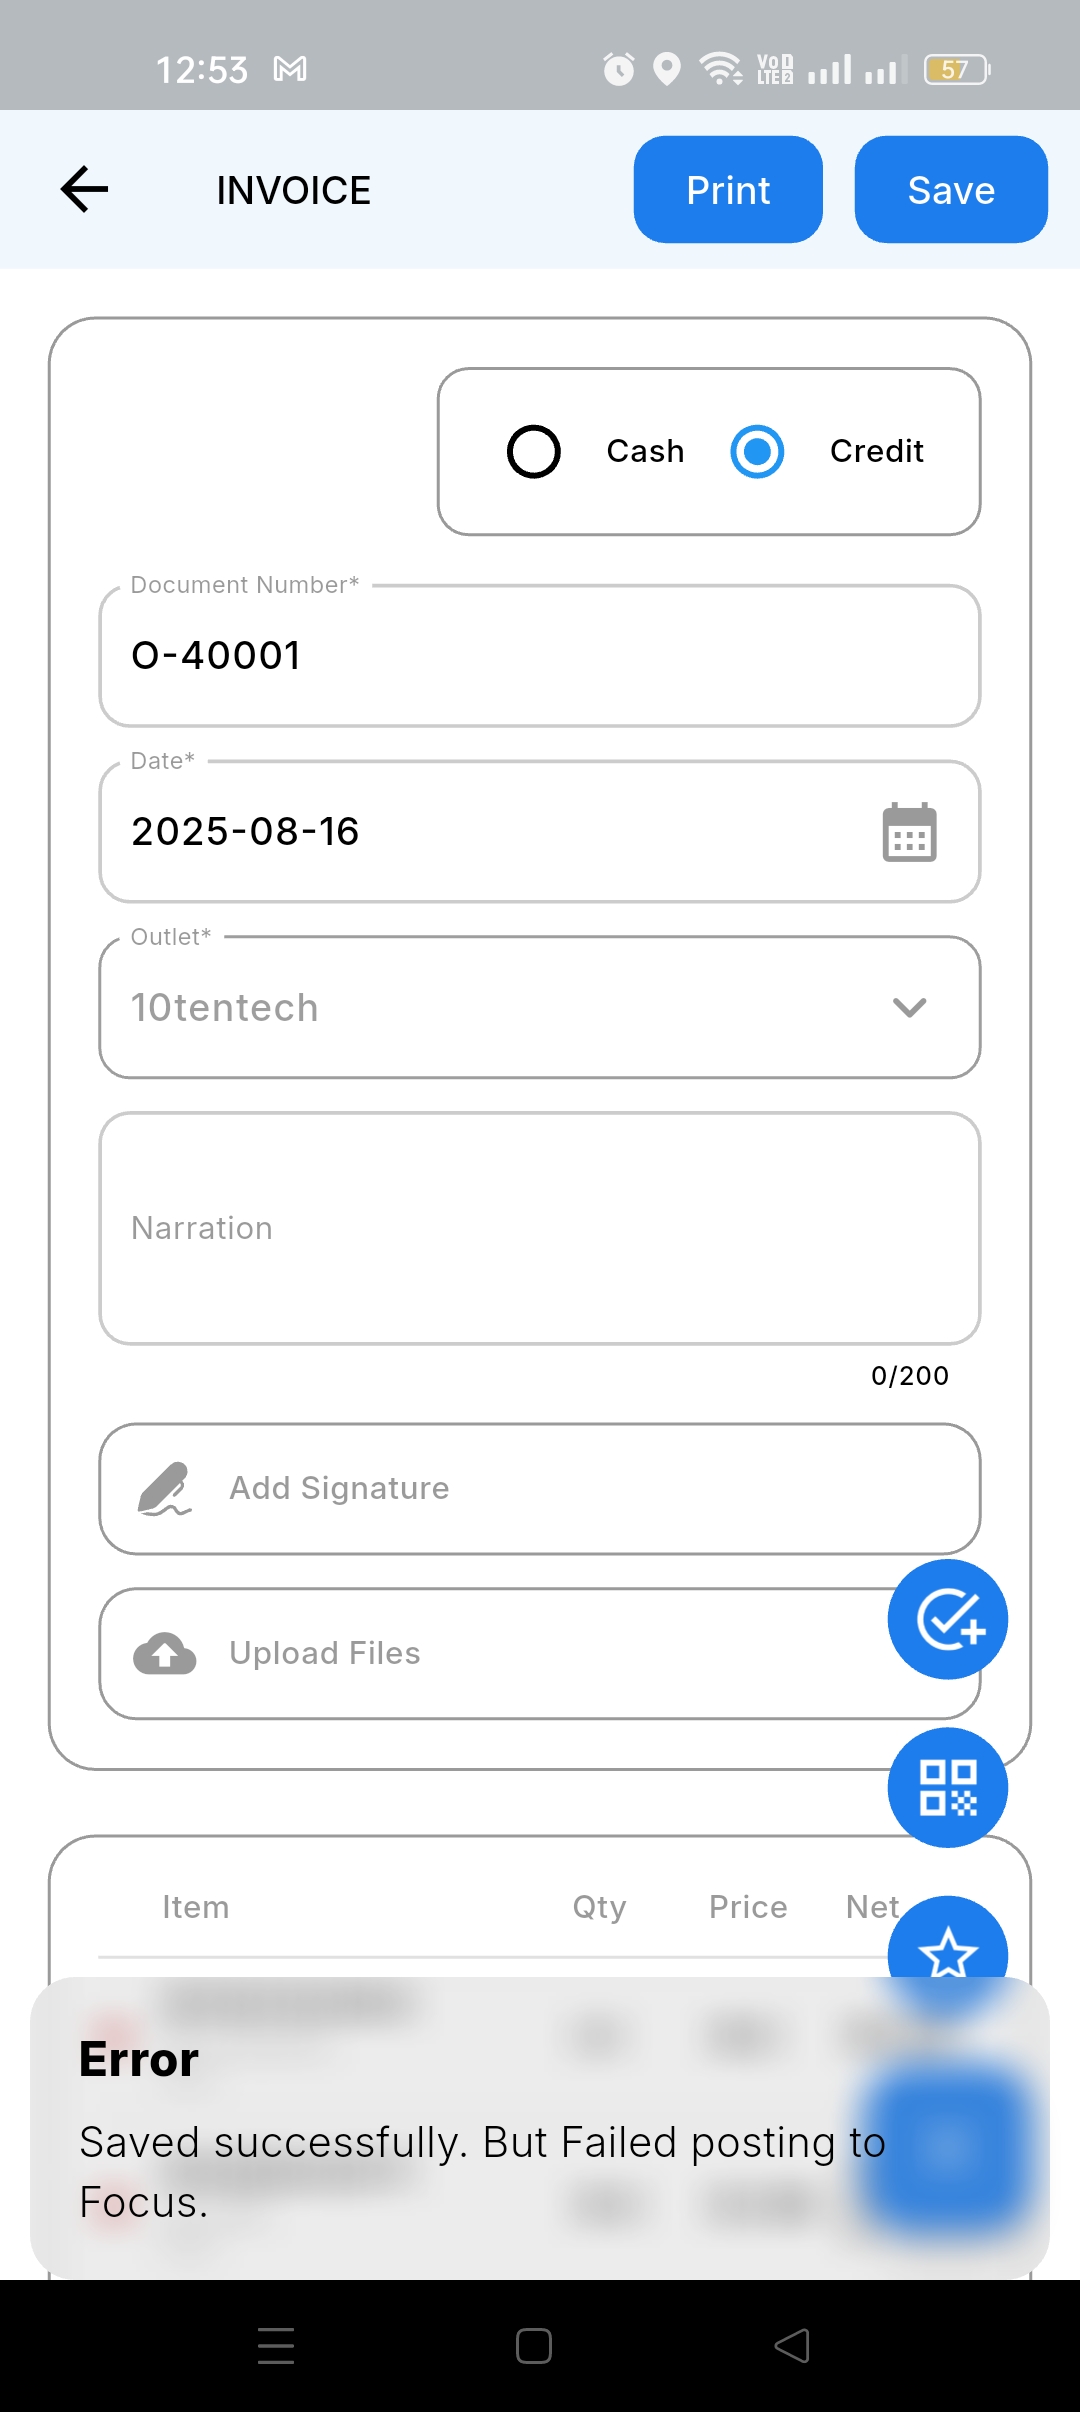
Task: Tap the checkmark-plus floating button
Action: (x=947, y=1619)
